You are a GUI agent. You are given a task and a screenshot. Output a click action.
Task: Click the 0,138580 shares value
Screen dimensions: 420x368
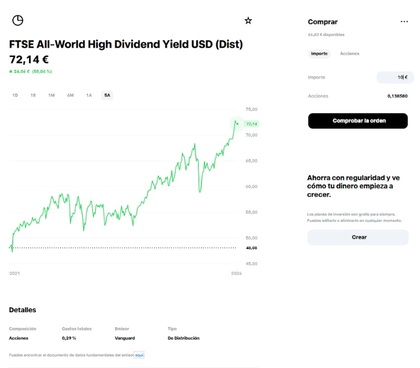pos(397,96)
